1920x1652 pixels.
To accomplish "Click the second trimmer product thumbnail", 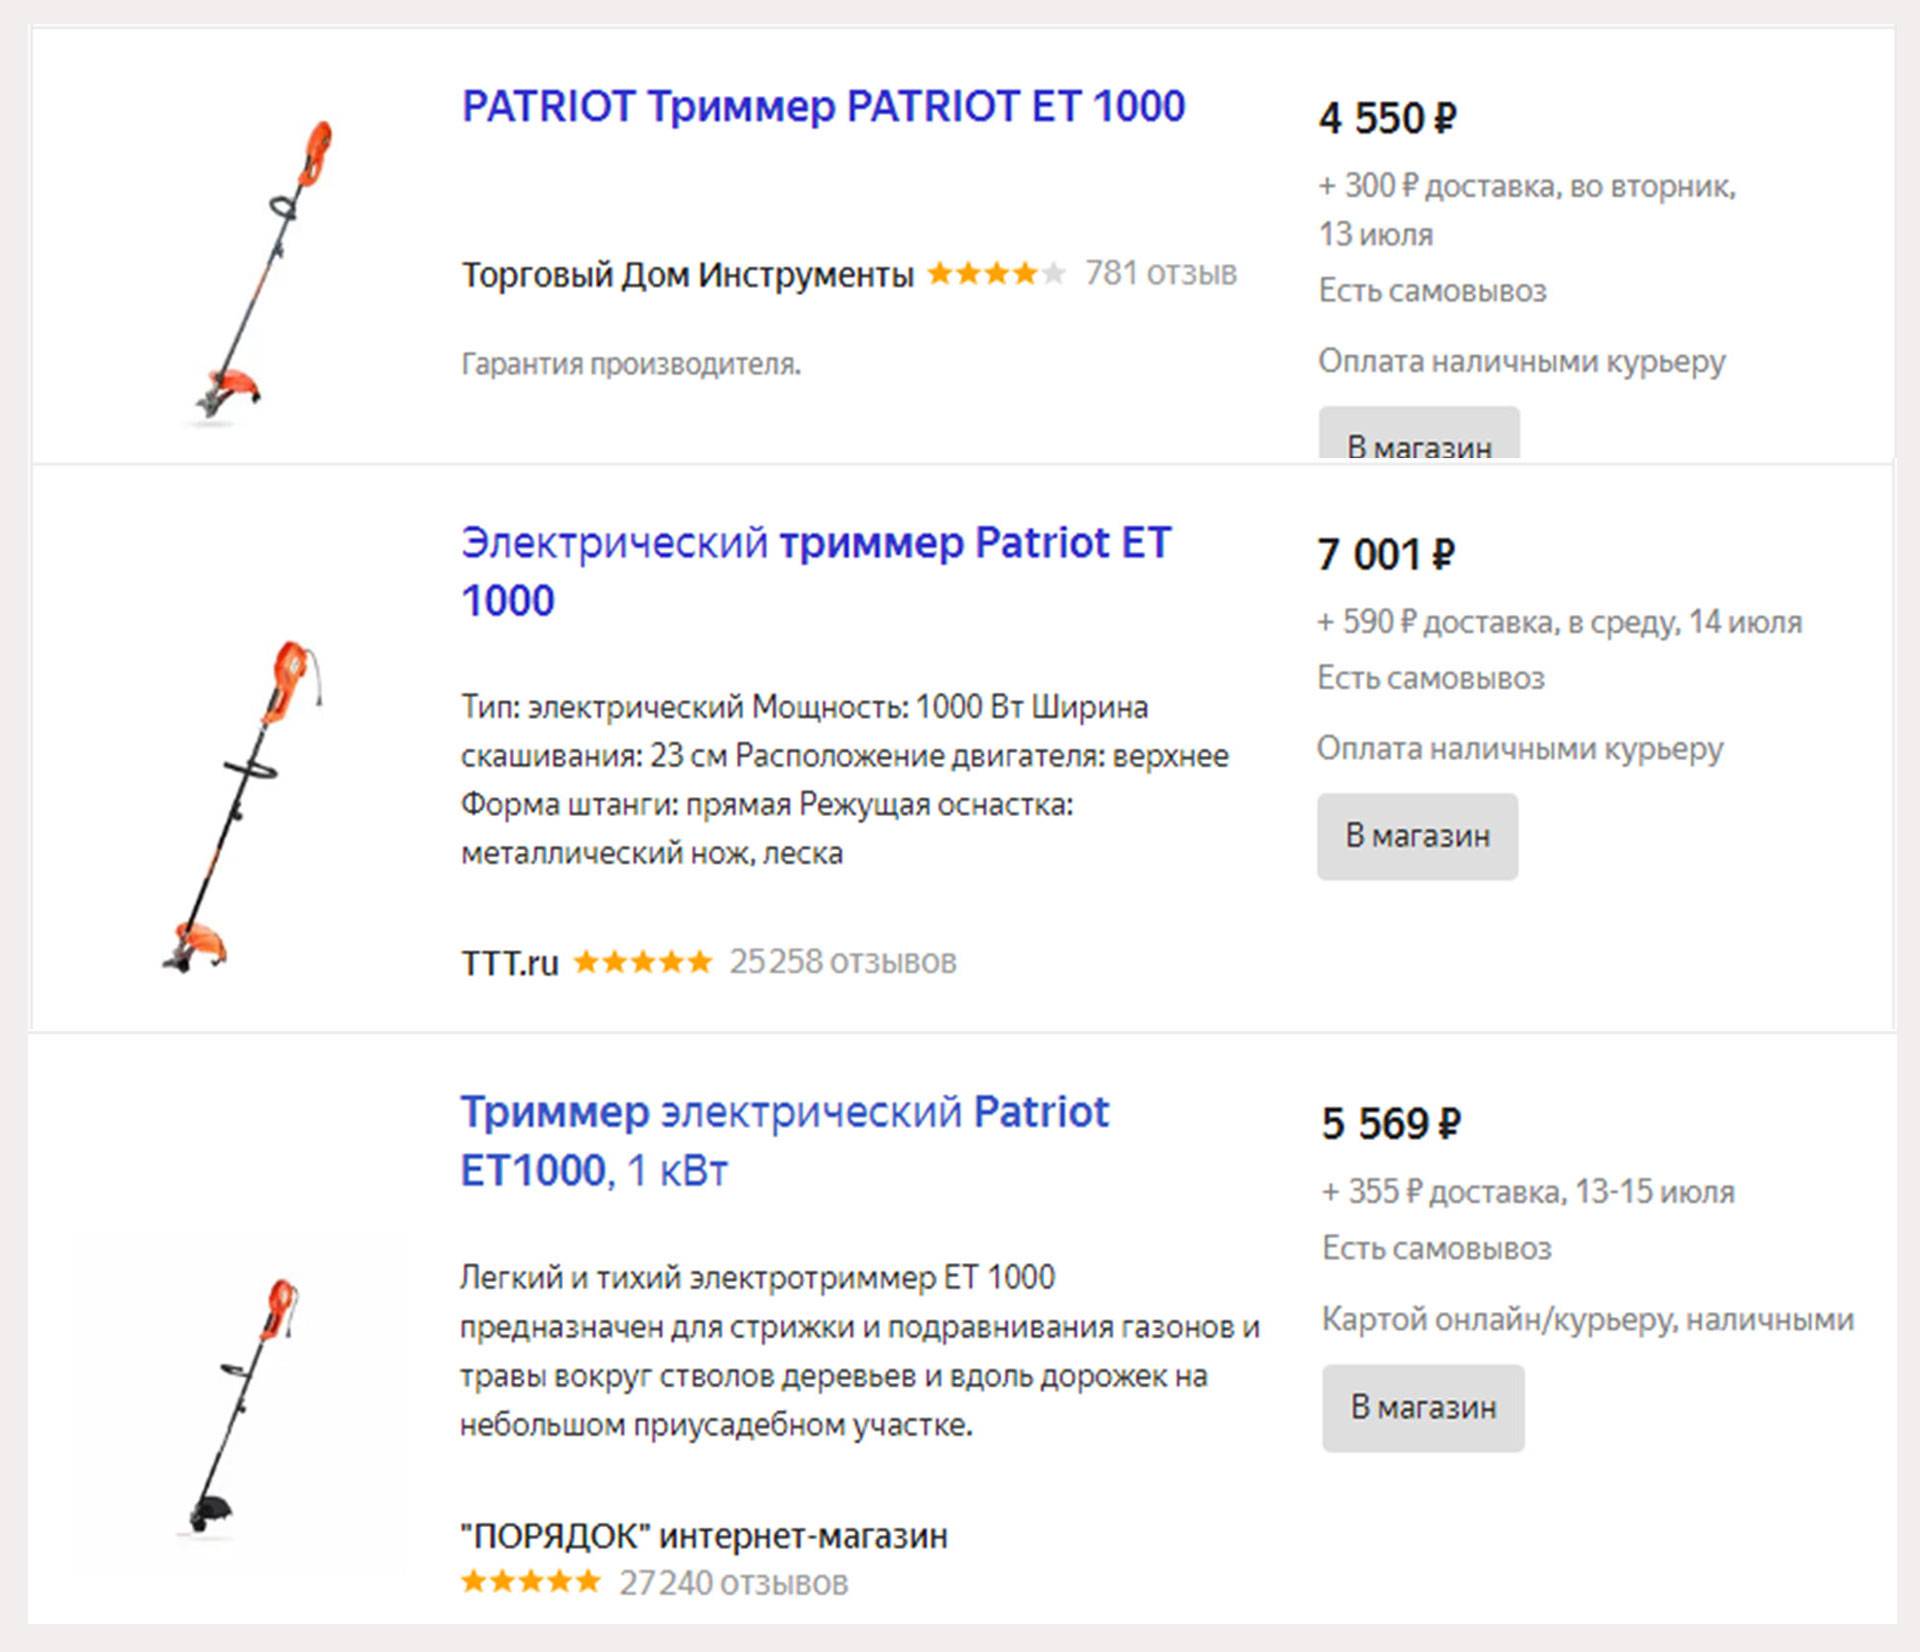I will coord(245,806).
